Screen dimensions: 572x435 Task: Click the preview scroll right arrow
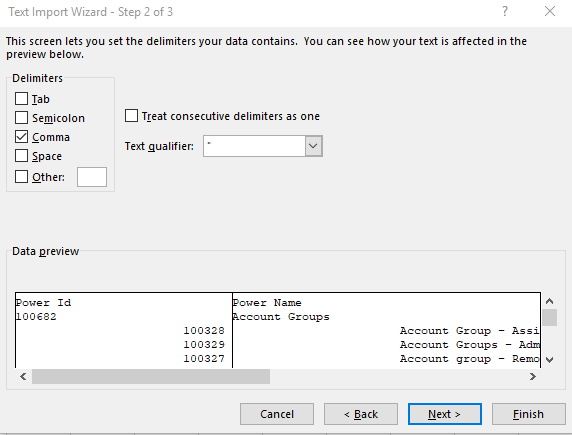(x=533, y=376)
